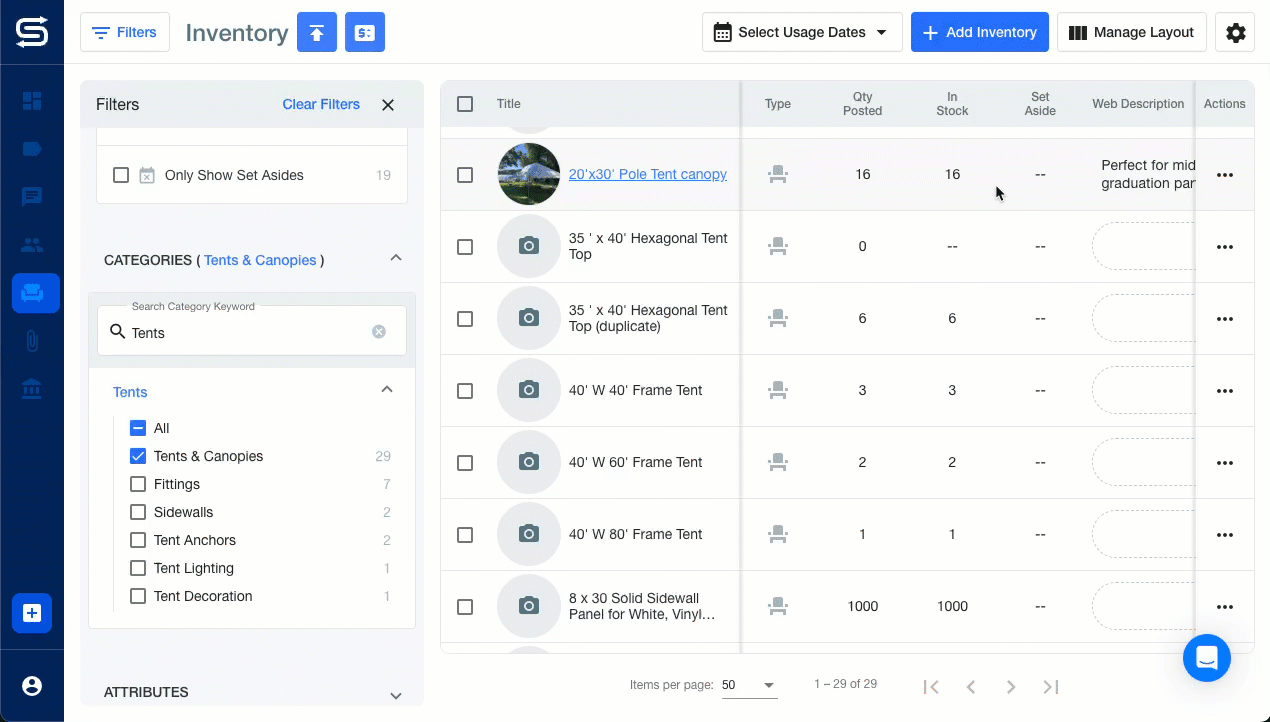Screen dimensions: 1270x722
Task: Click the Filters button in the top bar
Action: click(x=125, y=33)
